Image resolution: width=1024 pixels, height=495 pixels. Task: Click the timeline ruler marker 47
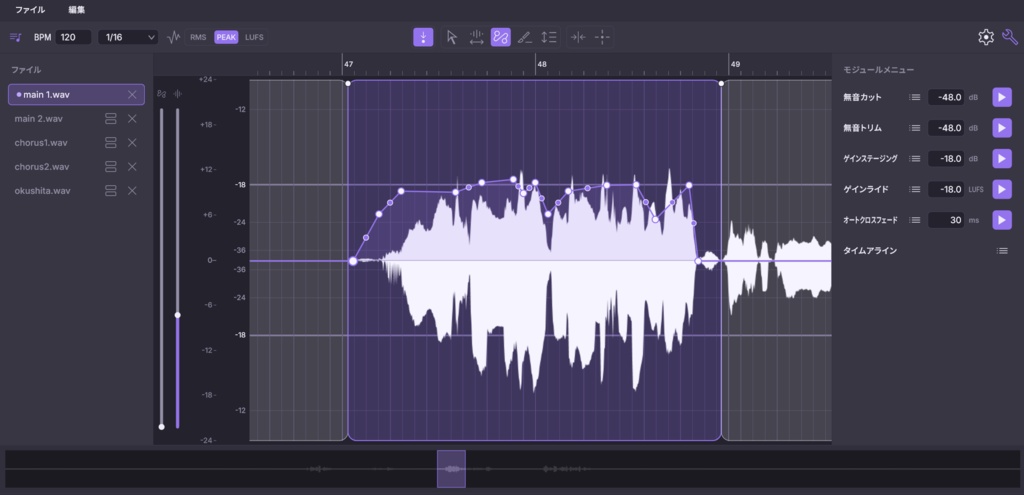click(x=349, y=65)
